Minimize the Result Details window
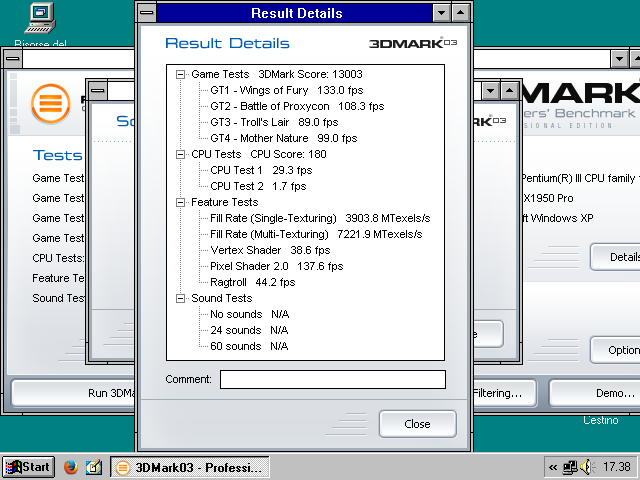This screenshot has height=480, width=640. pyautogui.click(x=441, y=13)
